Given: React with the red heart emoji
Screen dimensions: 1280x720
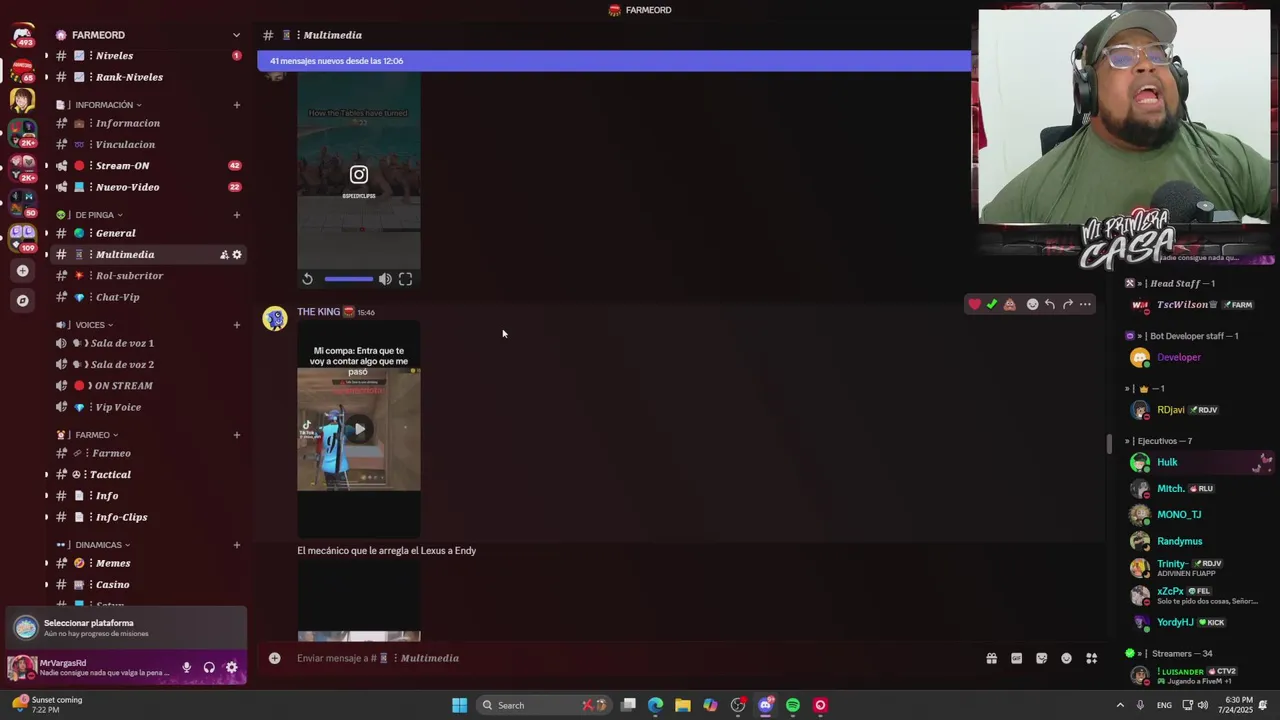Looking at the screenshot, I should coord(974,304).
